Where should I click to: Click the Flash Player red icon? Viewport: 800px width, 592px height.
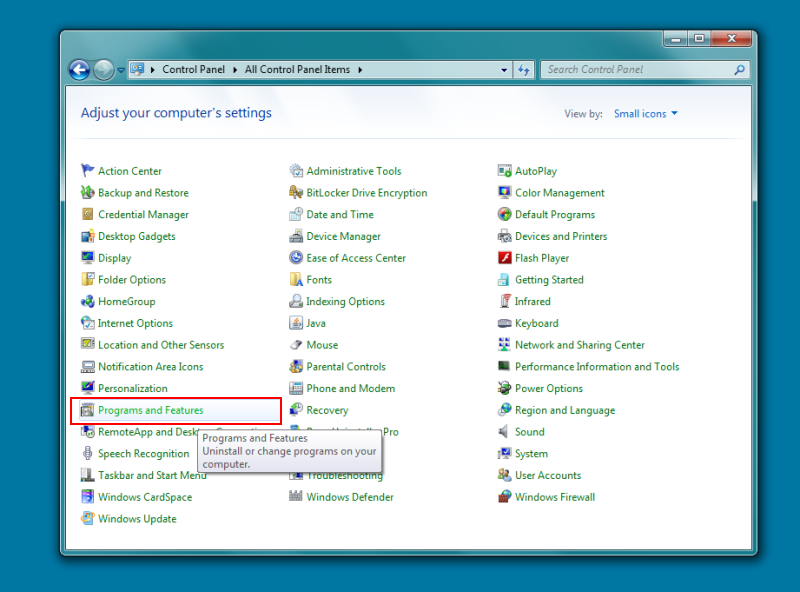(x=505, y=258)
